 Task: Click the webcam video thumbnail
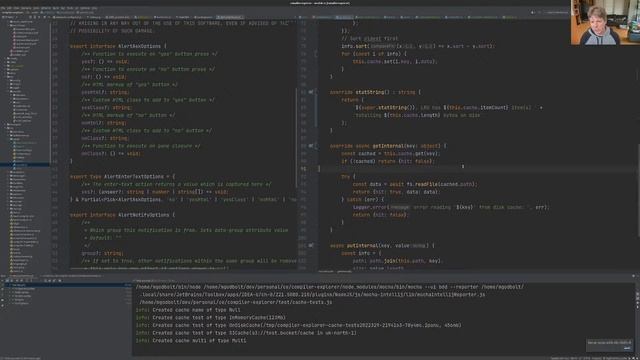pos(605,22)
